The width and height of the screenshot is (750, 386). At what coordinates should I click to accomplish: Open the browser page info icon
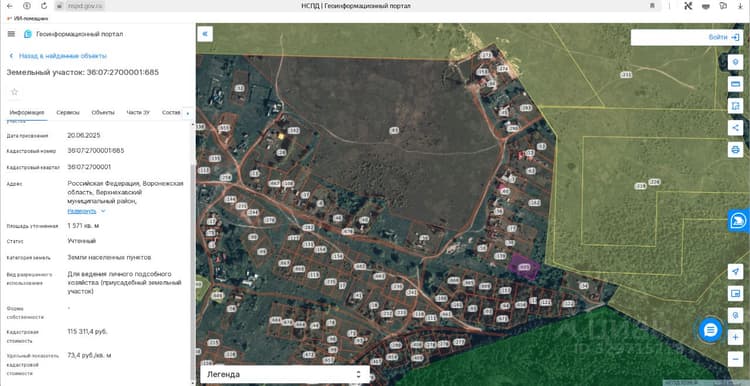coord(26,6)
